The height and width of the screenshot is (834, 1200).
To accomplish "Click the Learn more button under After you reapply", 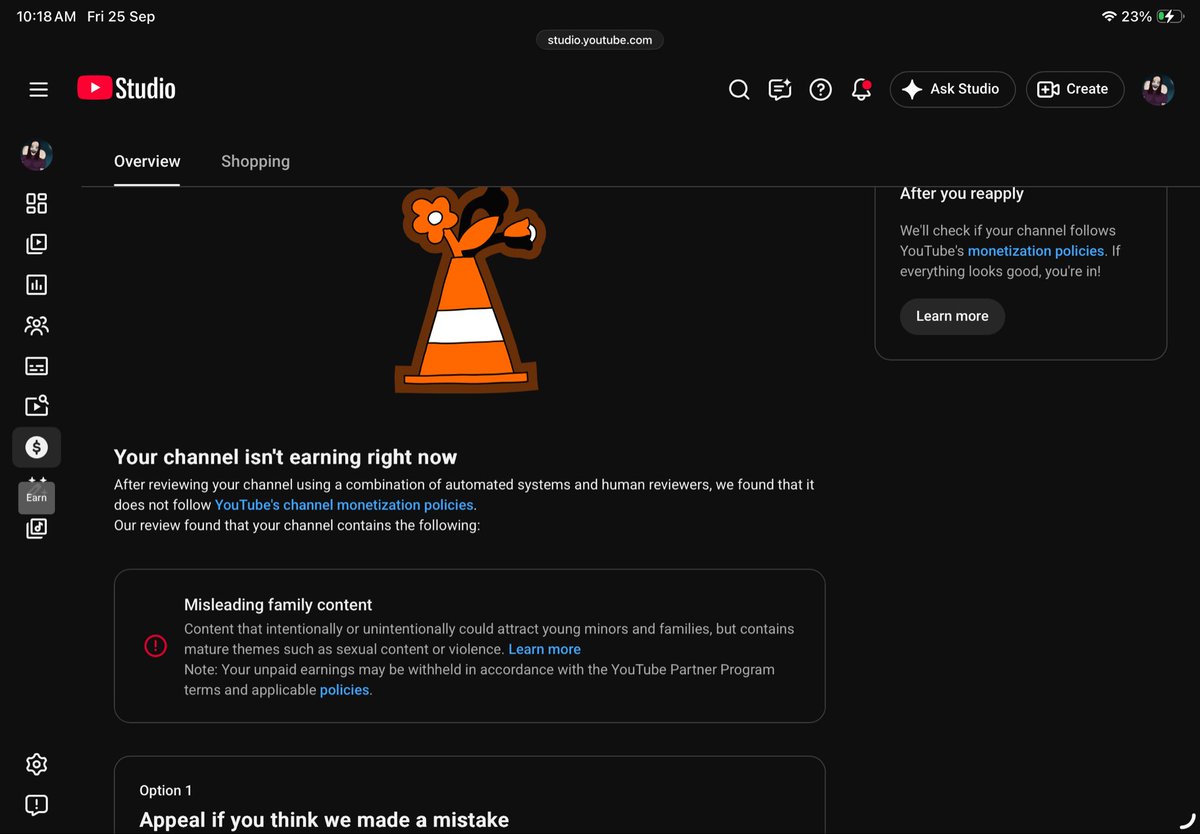I will (x=952, y=316).
